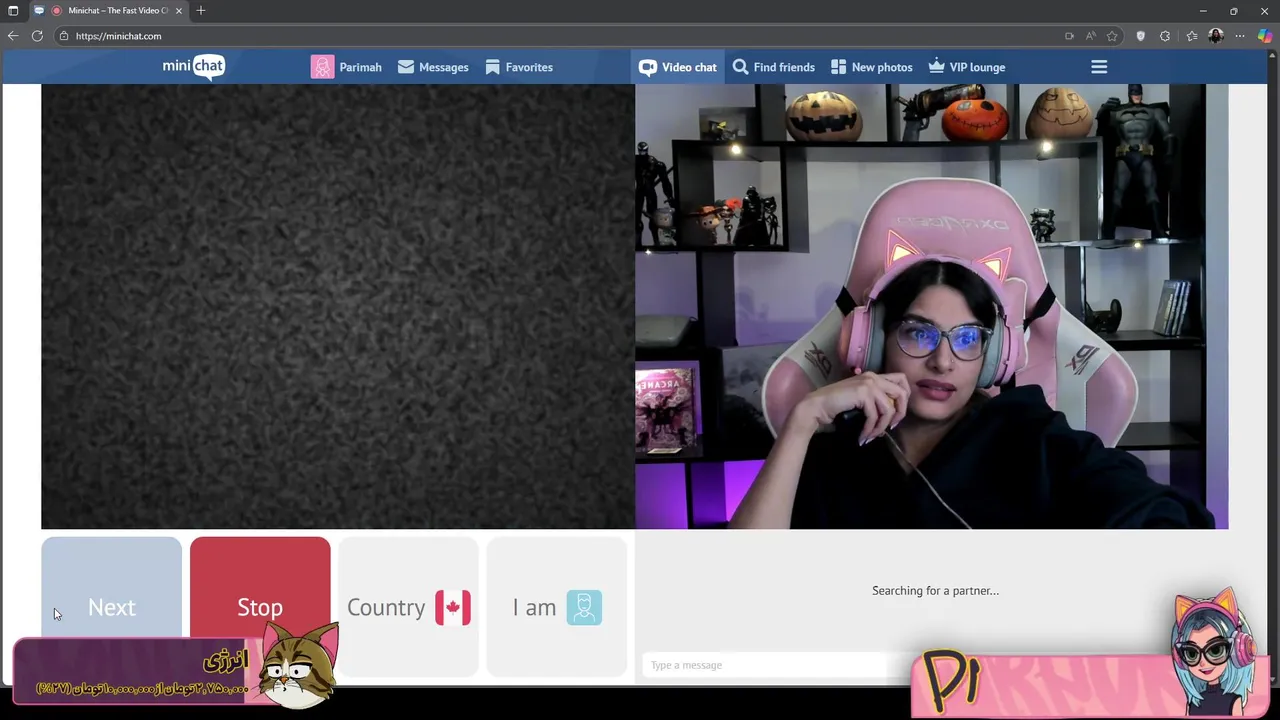Open the tab actions menu icon
1280x720 pixels.
pyautogui.click(x=13, y=11)
